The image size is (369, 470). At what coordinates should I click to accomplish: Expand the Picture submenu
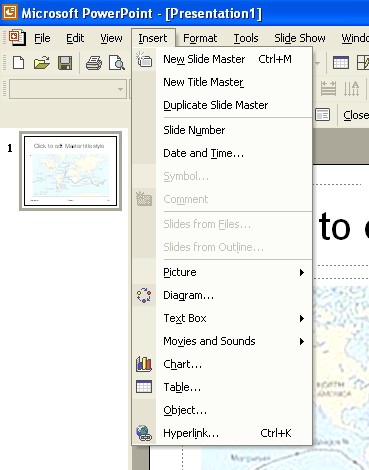[x=222, y=272]
